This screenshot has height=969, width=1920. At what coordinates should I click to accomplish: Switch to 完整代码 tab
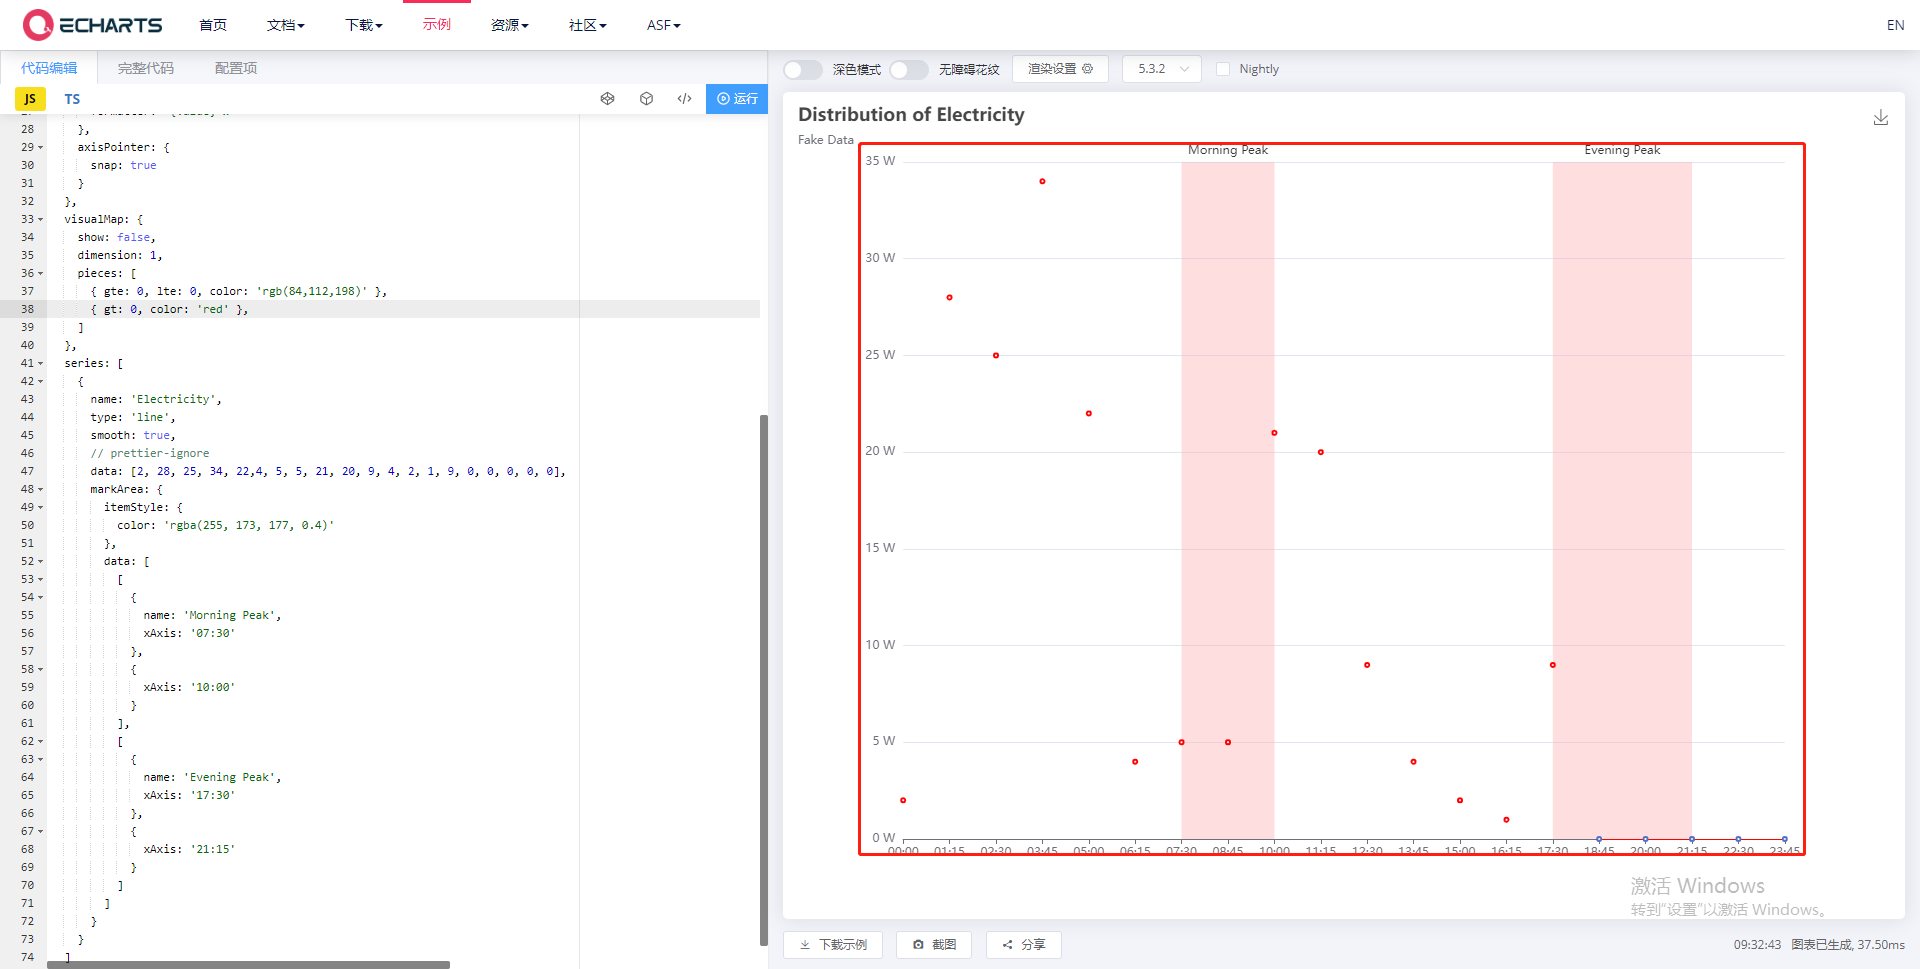(x=146, y=68)
